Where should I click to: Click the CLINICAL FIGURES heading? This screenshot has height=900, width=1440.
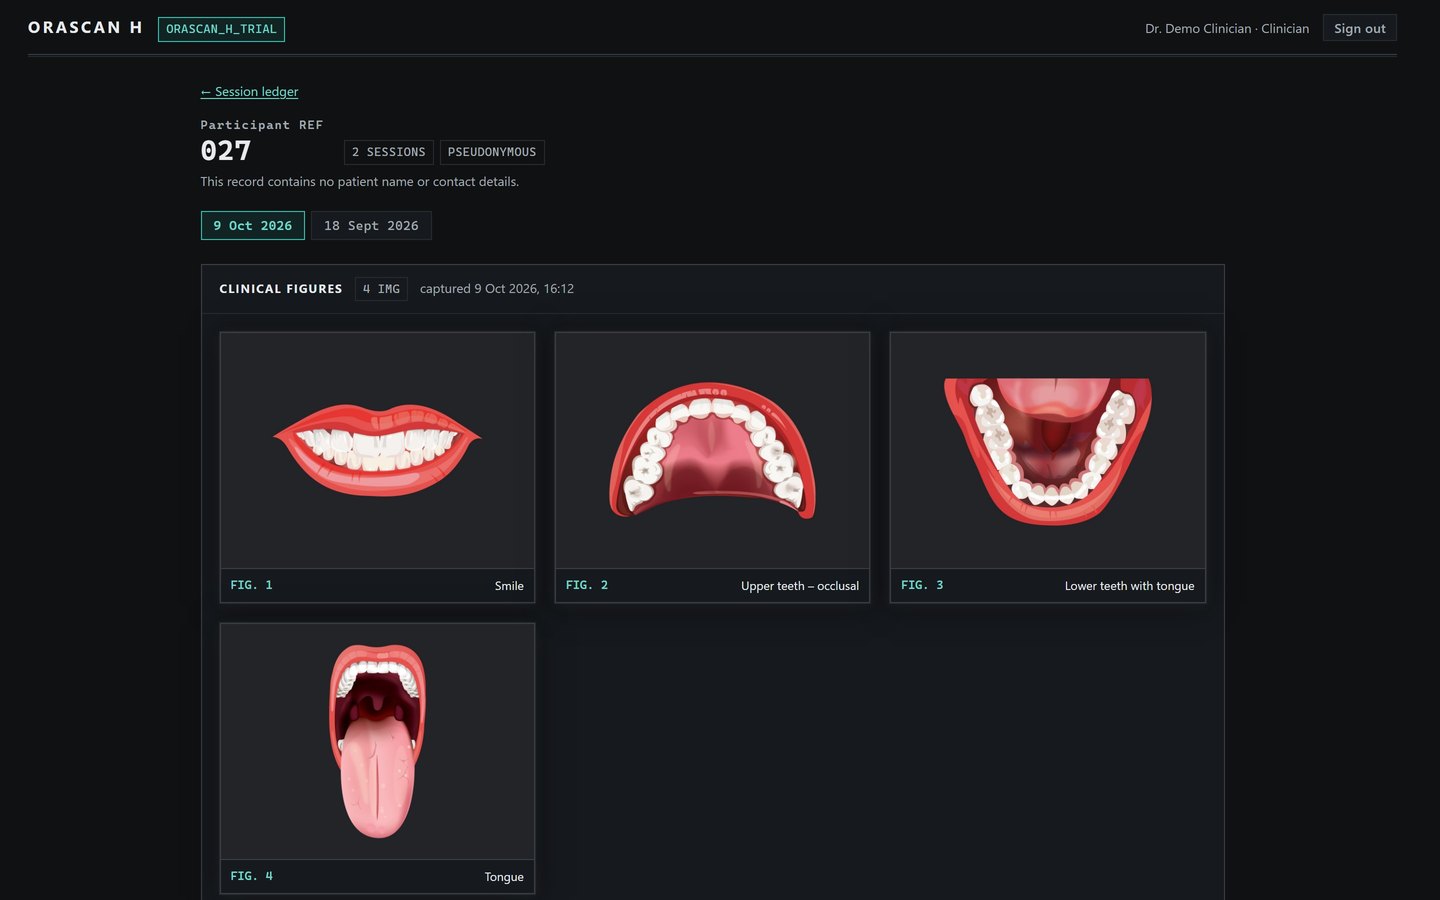click(x=281, y=289)
